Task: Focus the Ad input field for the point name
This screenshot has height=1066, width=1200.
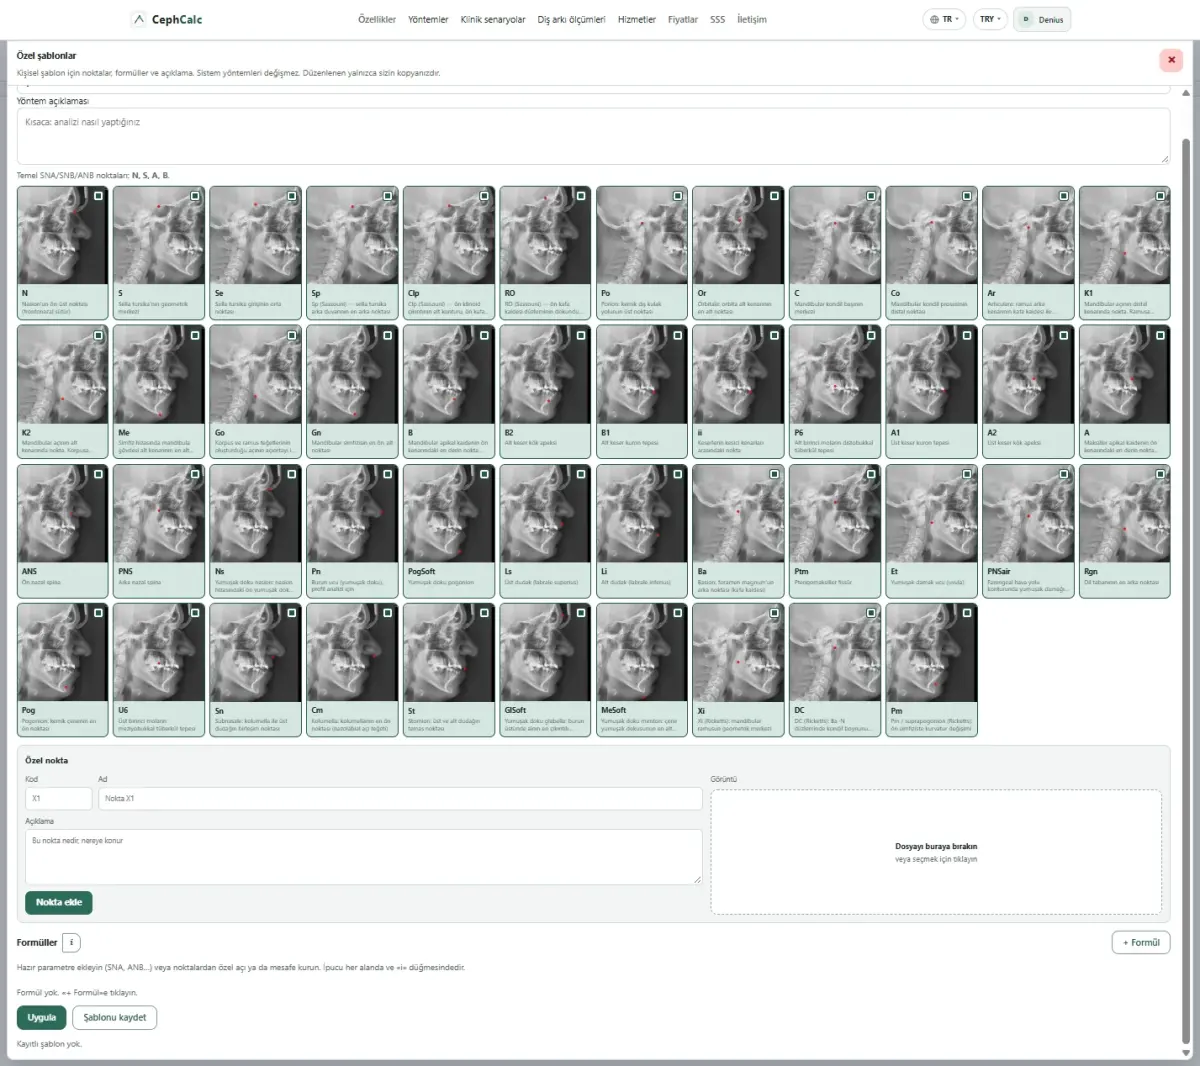Action: pyautogui.click(x=400, y=798)
